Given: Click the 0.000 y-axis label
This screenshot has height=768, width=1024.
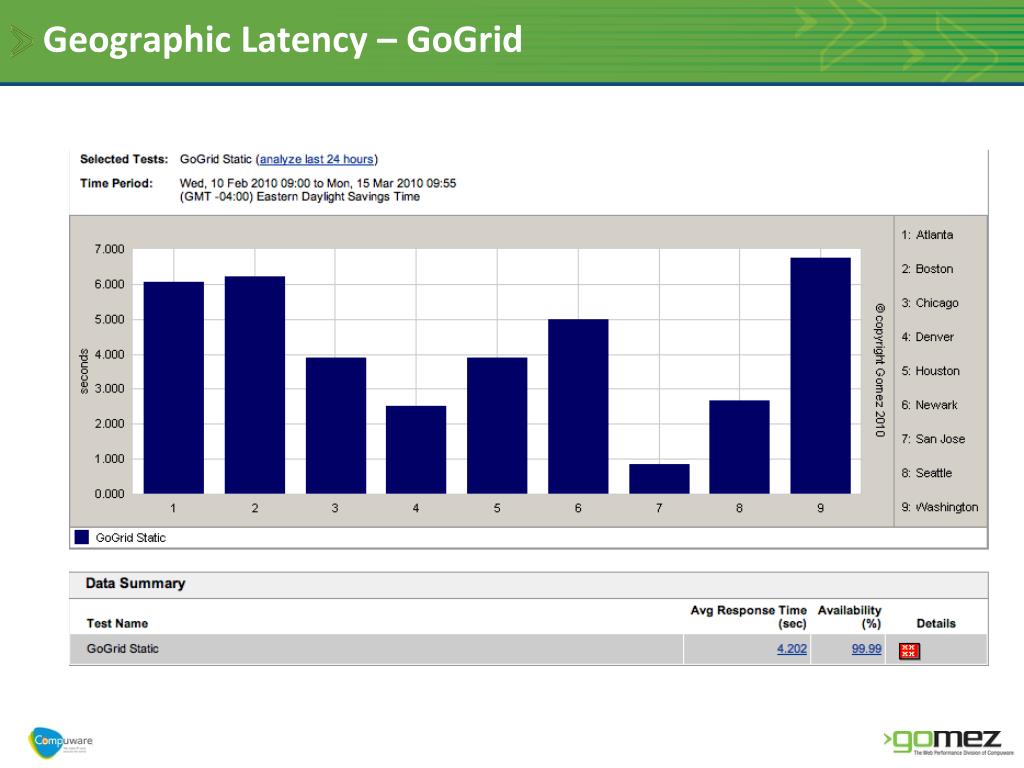Looking at the screenshot, I should click(x=109, y=494).
